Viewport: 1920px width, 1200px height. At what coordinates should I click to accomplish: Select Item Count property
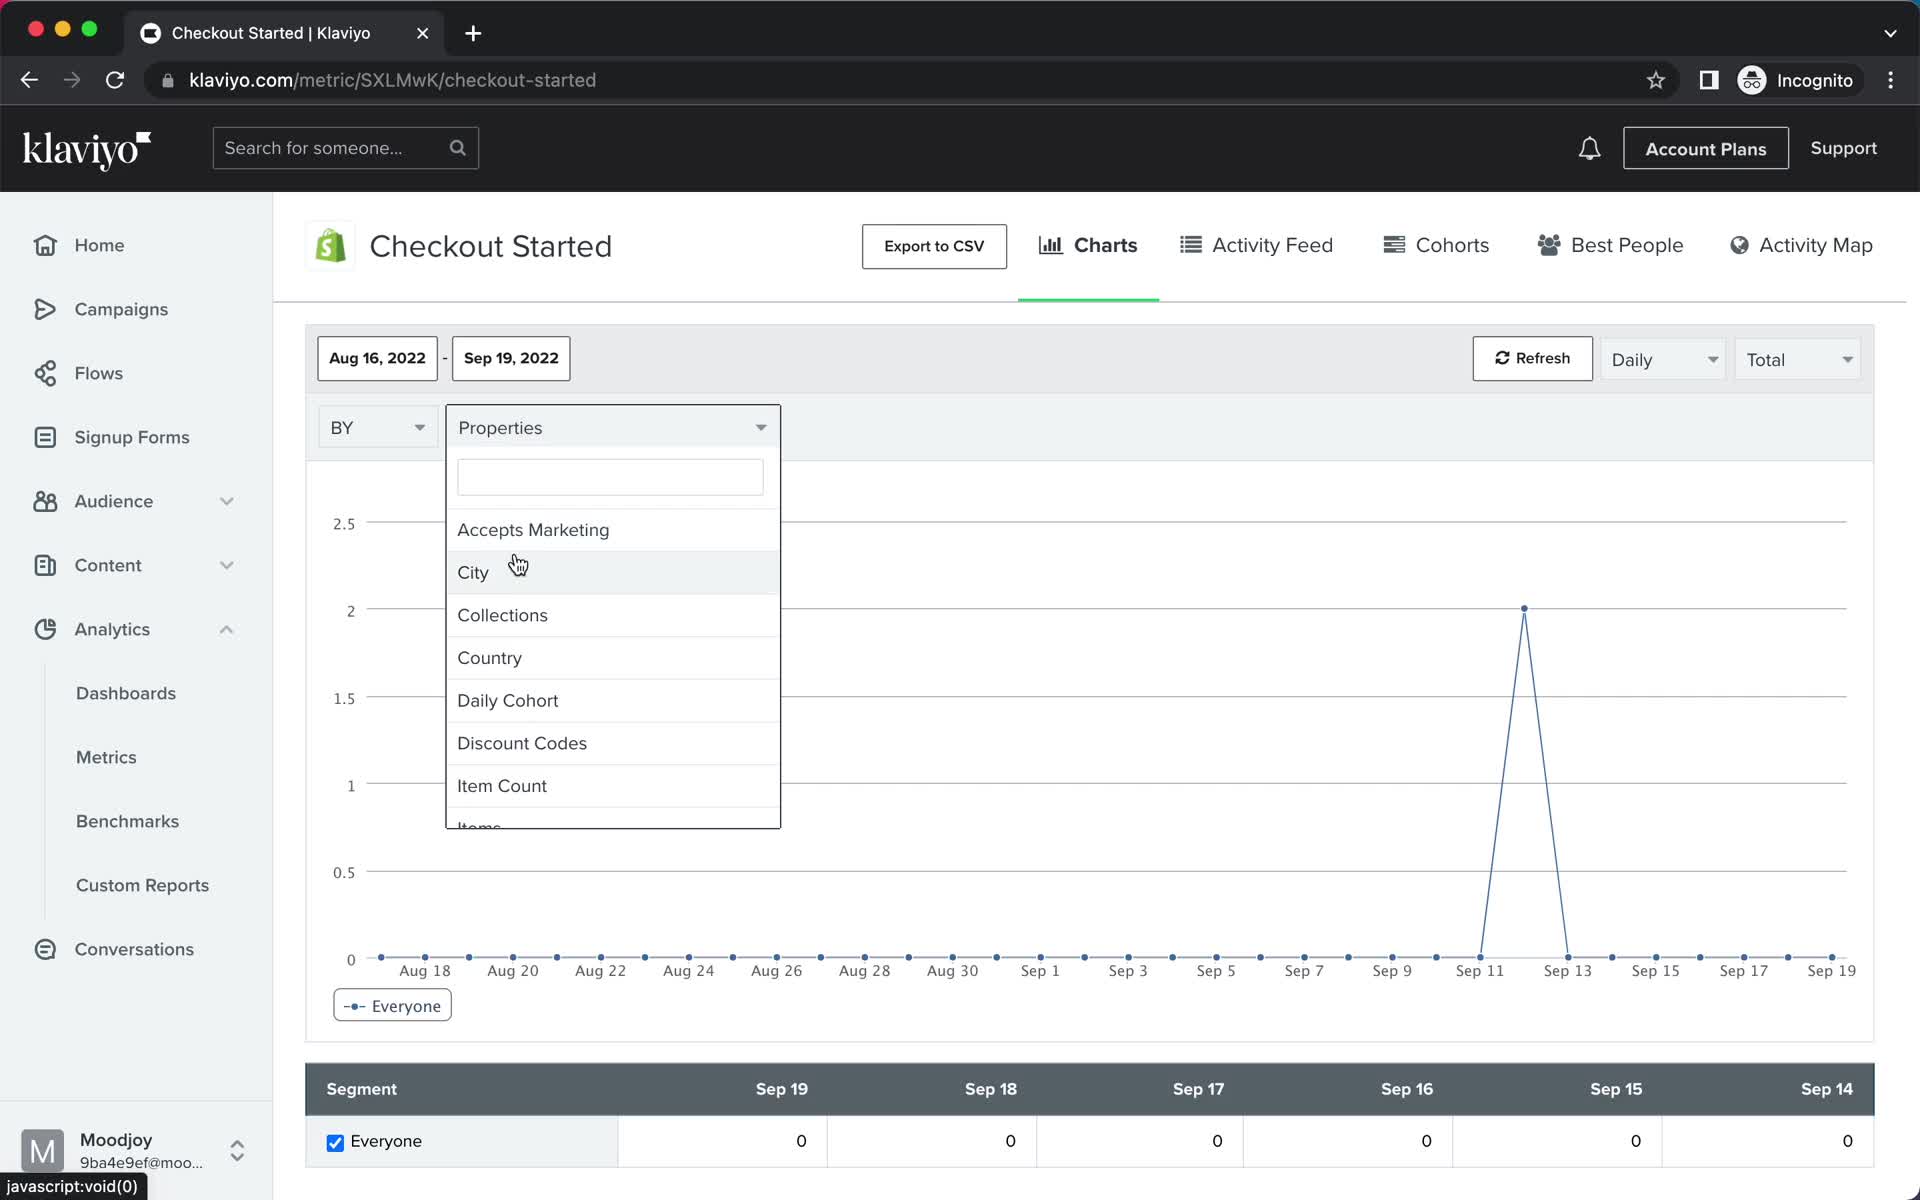[x=613, y=786]
